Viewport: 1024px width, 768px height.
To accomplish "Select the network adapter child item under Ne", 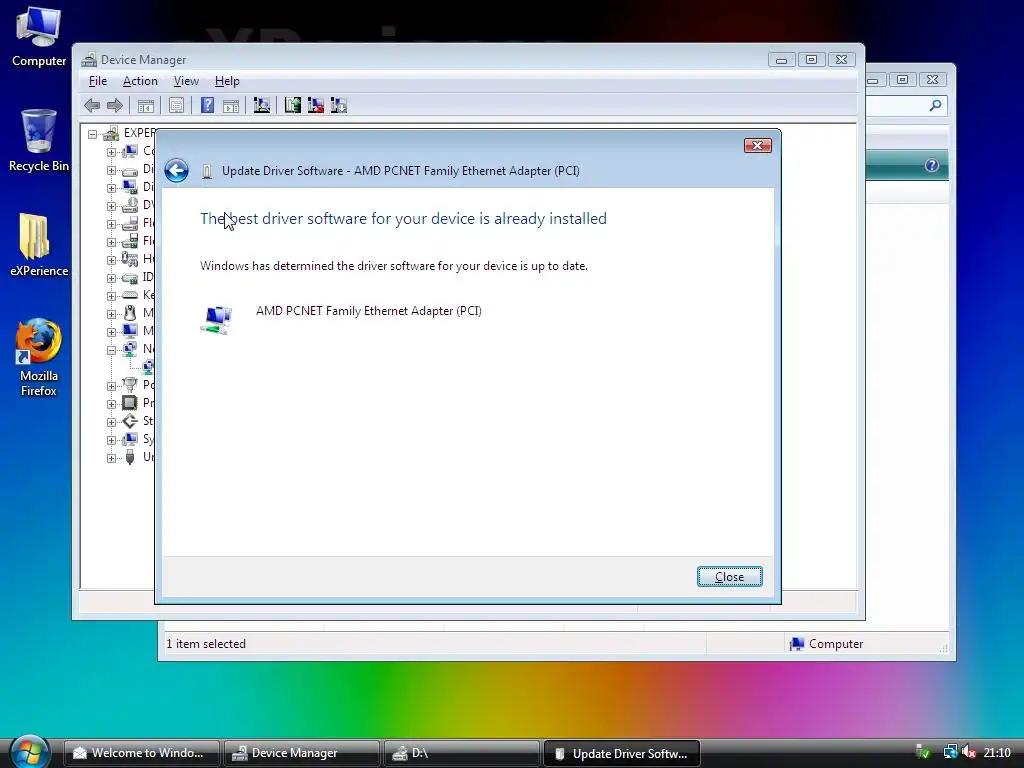I will tap(148, 367).
